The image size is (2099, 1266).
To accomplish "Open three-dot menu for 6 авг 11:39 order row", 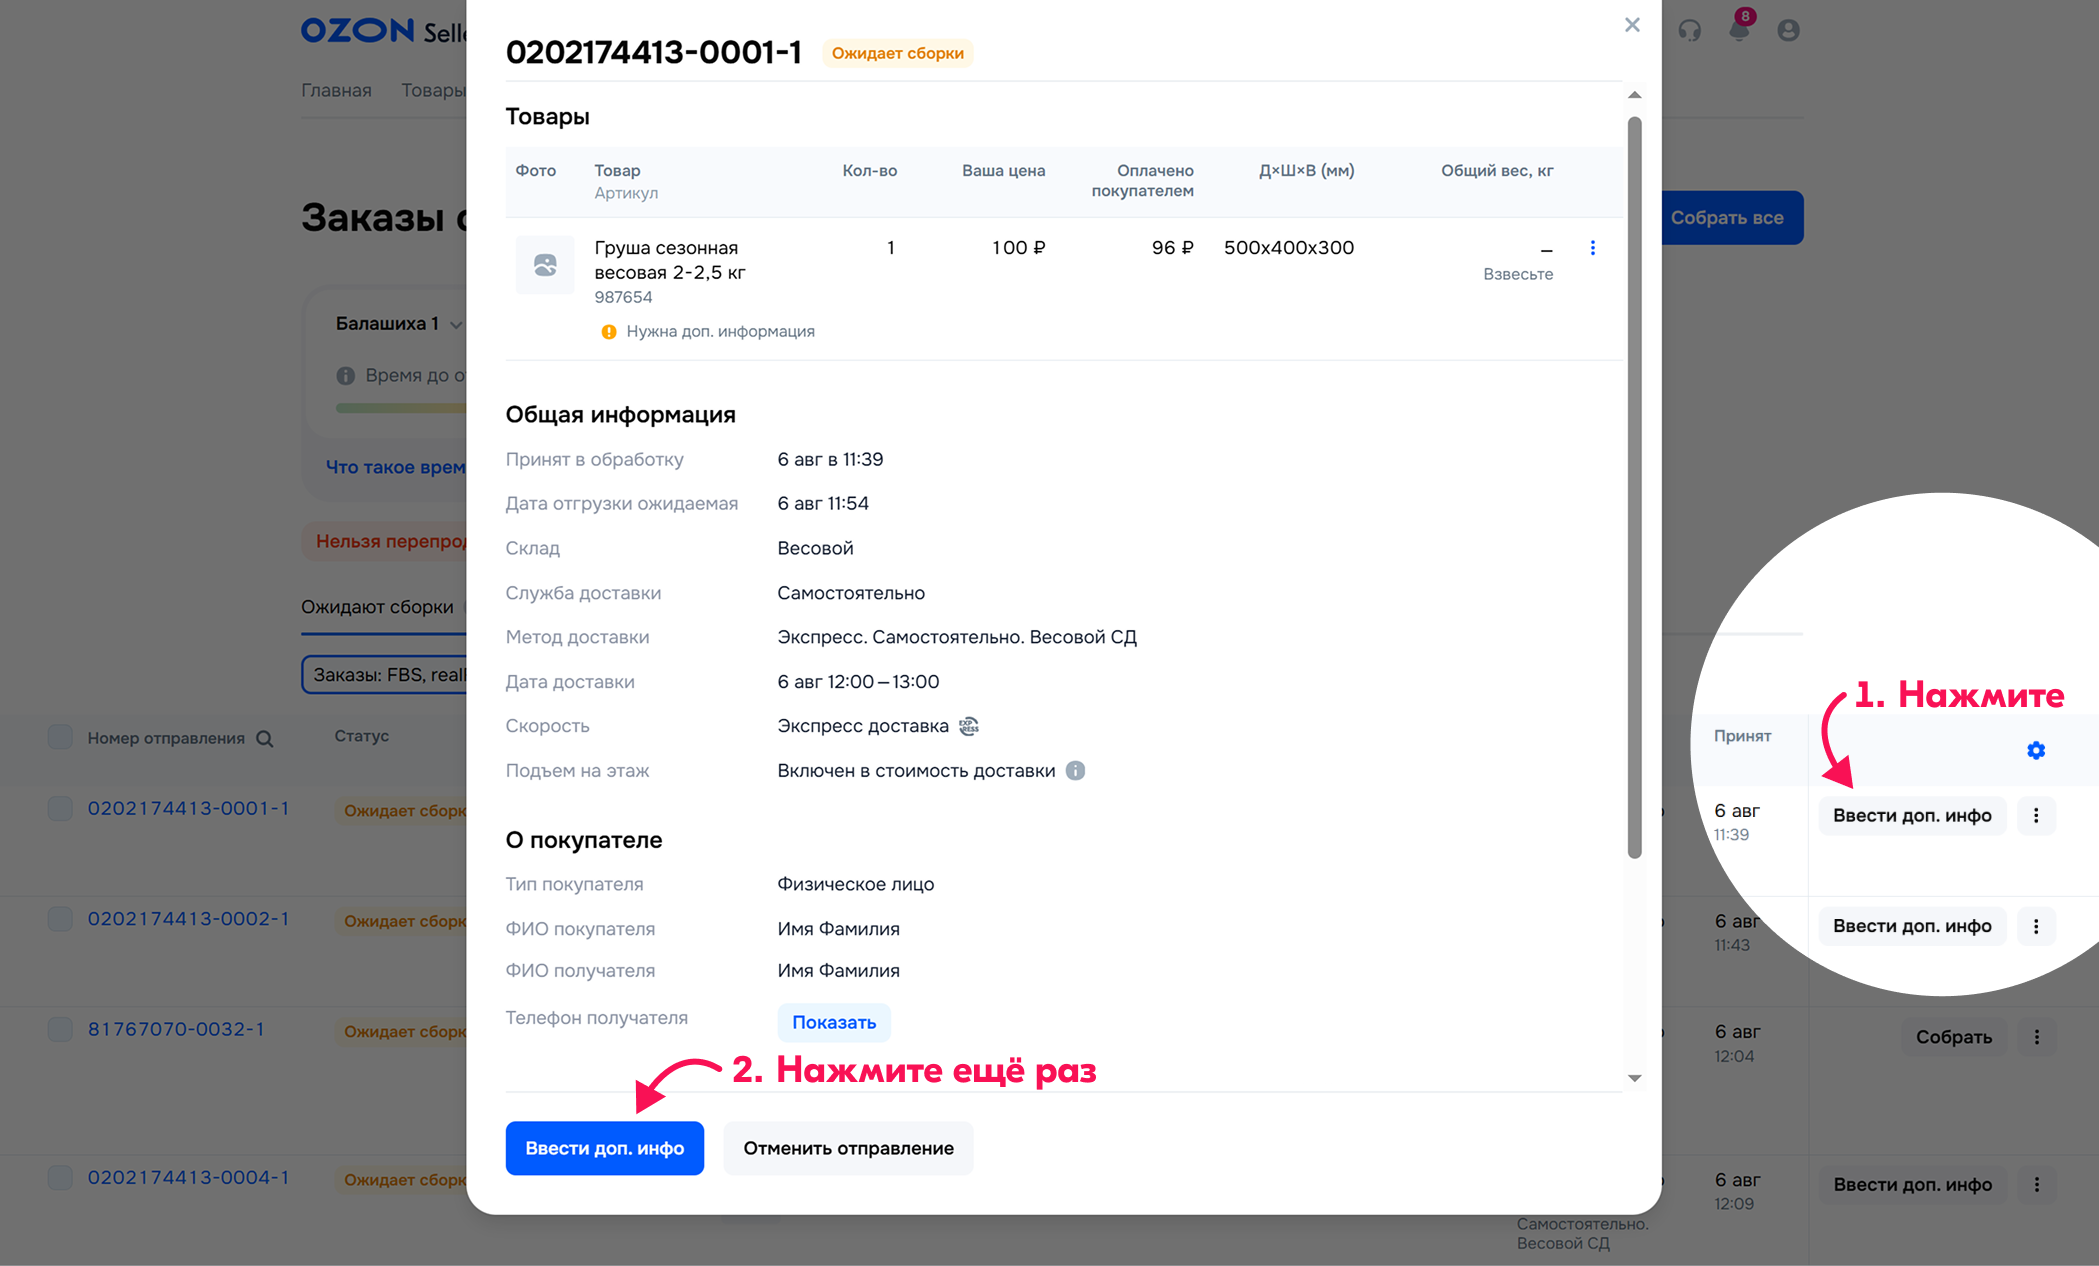I will tap(2036, 816).
